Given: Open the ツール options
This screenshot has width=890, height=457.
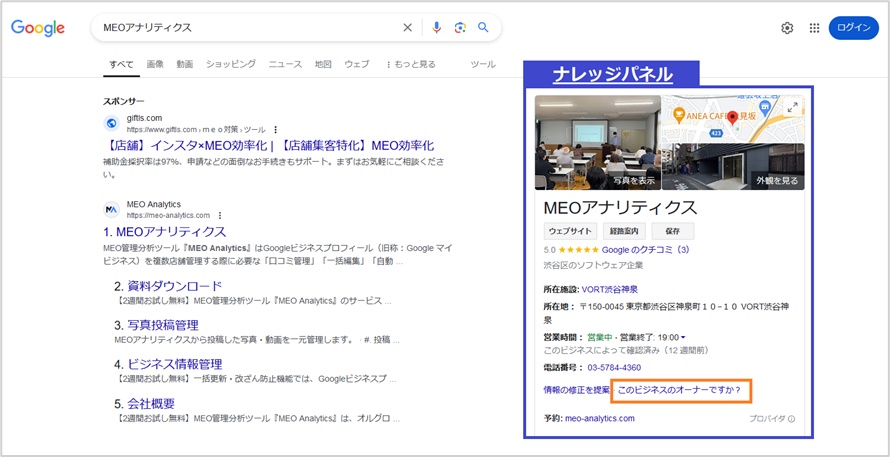Looking at the screenshot, I should (x=483, y=64).
